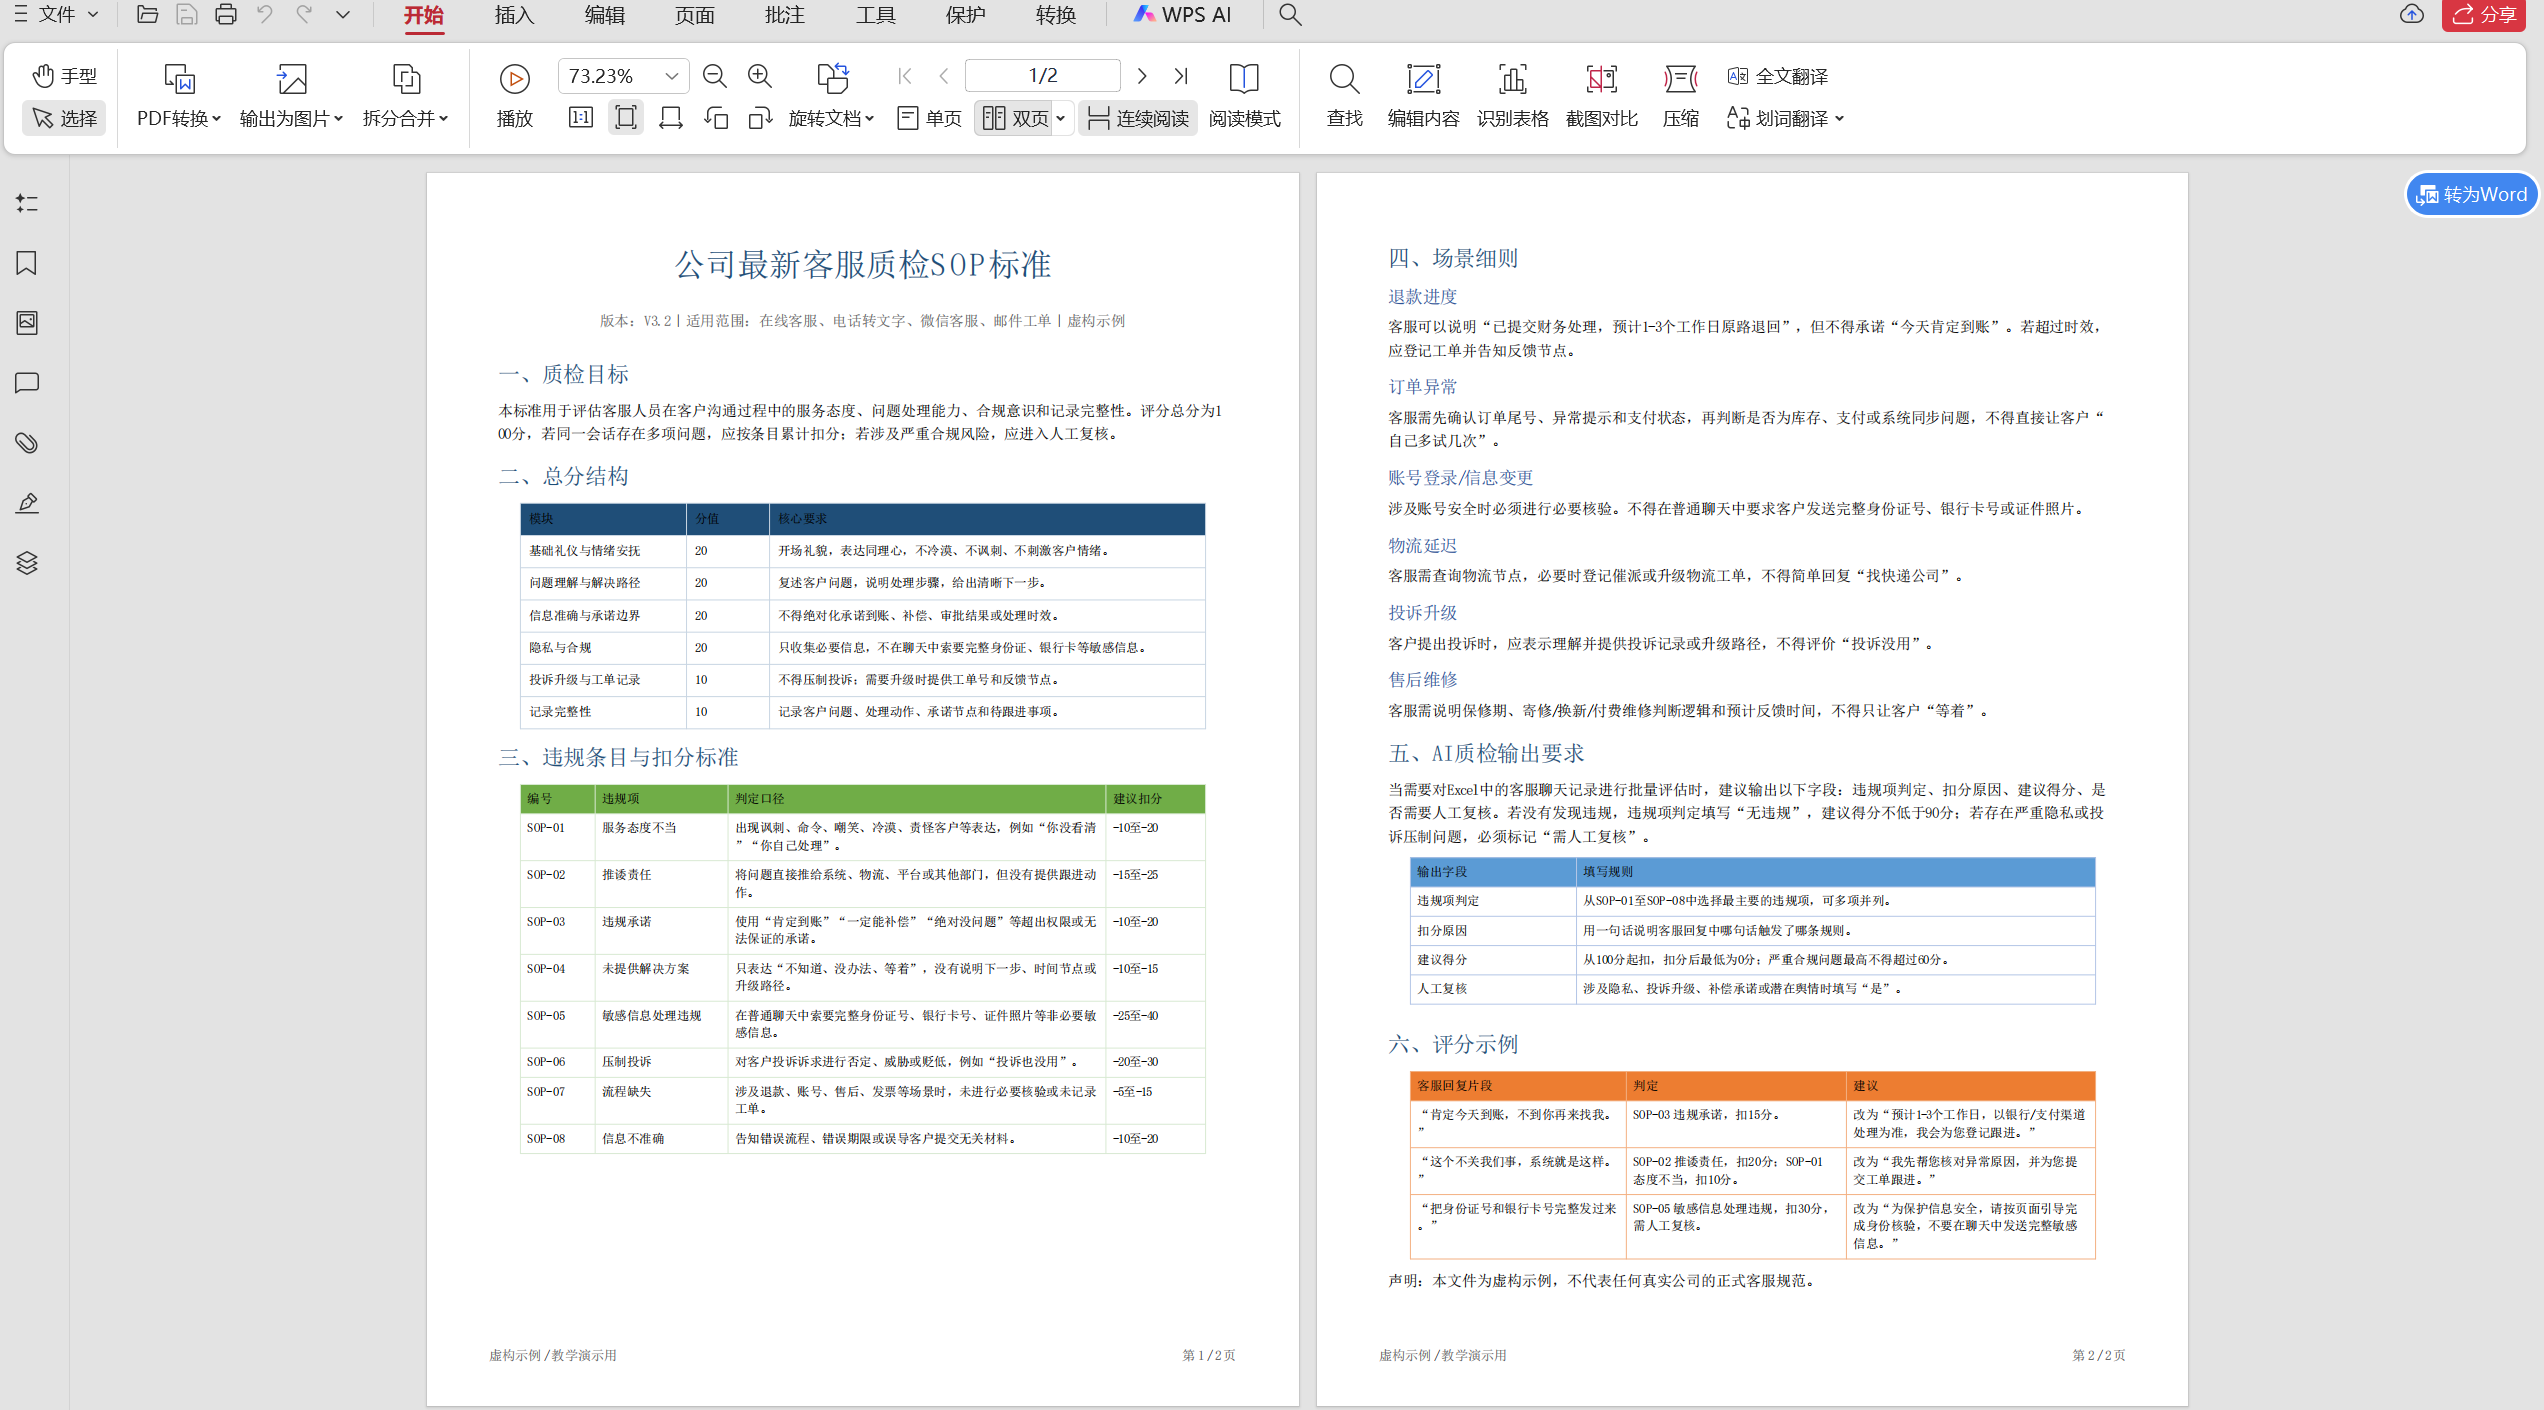
Task: Go to the next page
Action: (1142, 76)
